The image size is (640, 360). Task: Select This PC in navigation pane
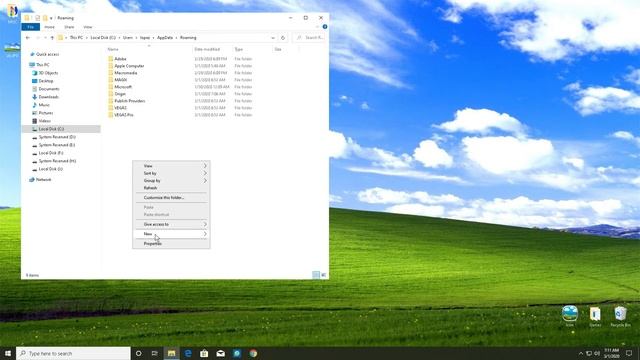pos(42,65)
